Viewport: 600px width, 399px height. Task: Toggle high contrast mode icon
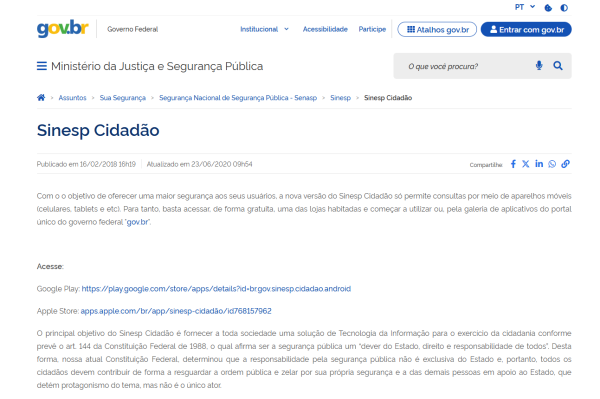coord(564,8)
